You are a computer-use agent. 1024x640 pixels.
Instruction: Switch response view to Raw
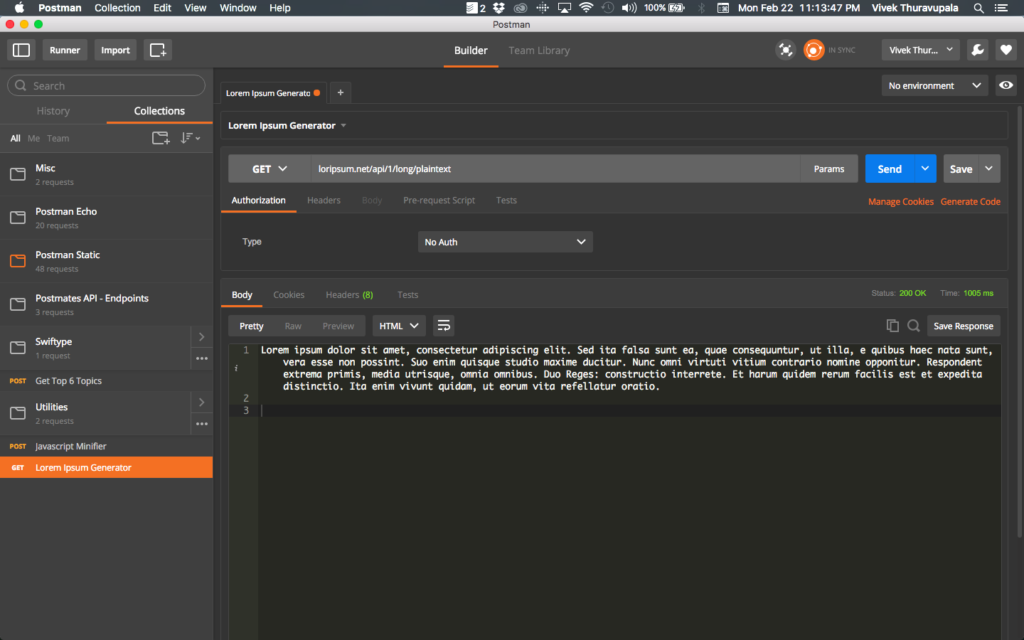293,326
